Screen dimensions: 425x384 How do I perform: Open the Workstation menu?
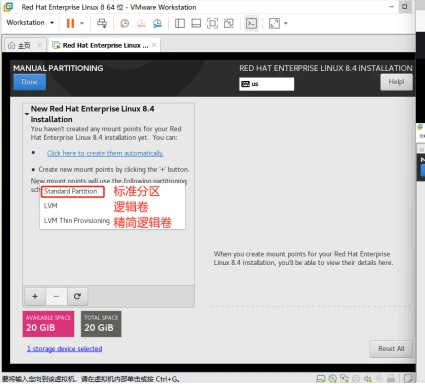pyautogui.click(x=30, y=23)
